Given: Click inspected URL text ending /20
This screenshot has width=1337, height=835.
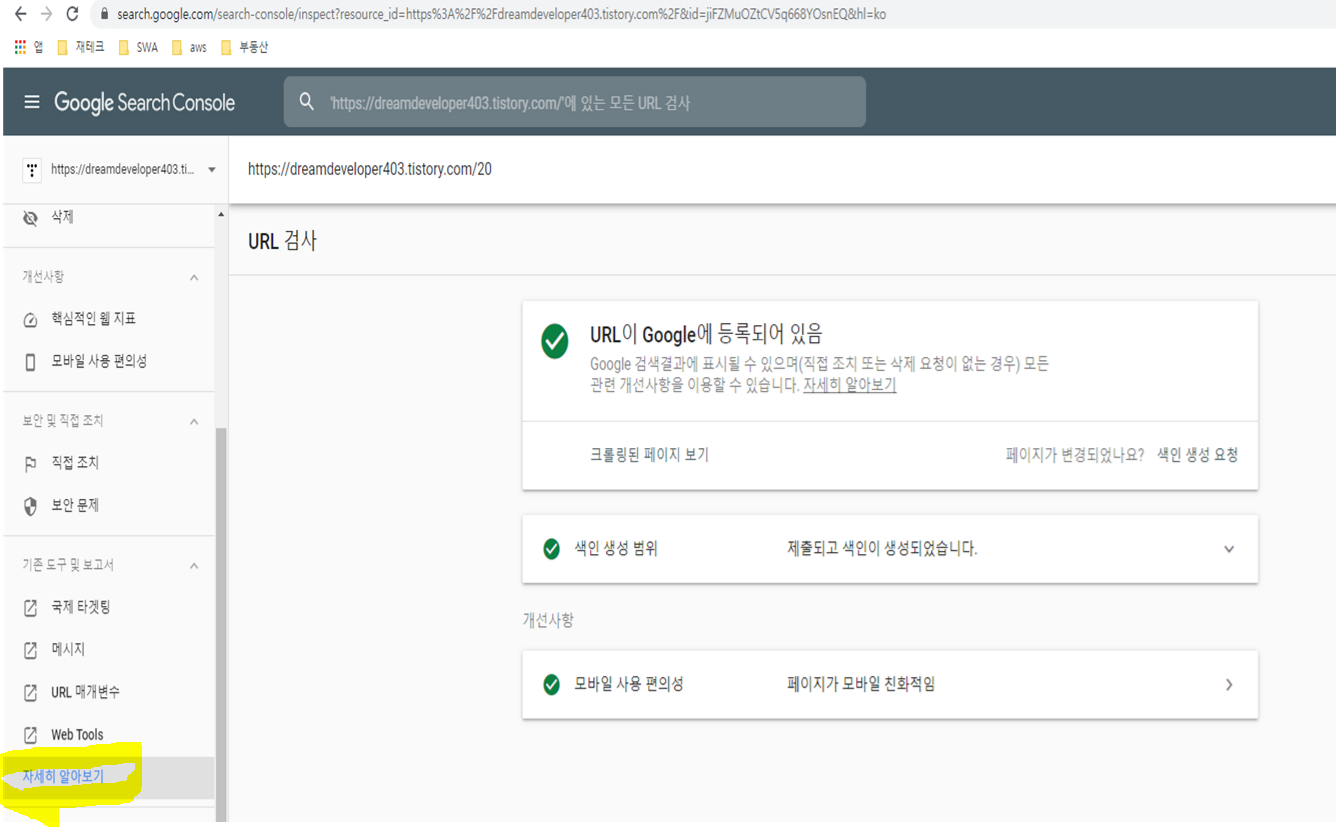Looking at the screenshot, I should [x=370, y=170].
